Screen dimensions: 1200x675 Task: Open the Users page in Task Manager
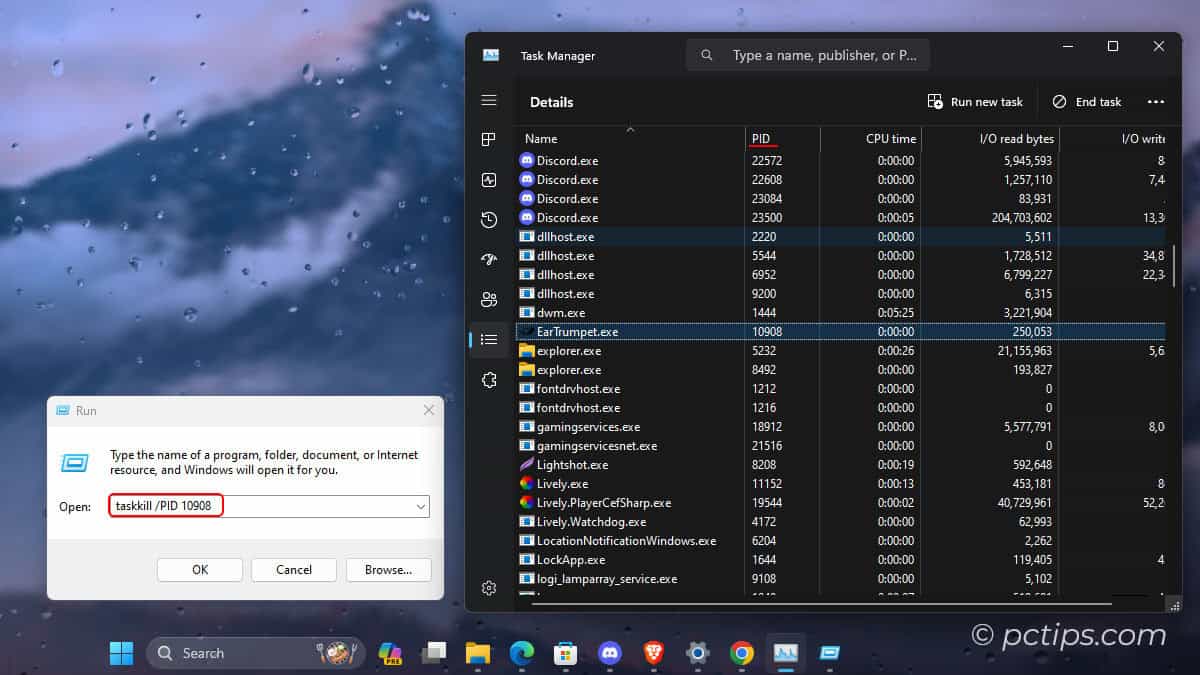(x=488, y=299)
